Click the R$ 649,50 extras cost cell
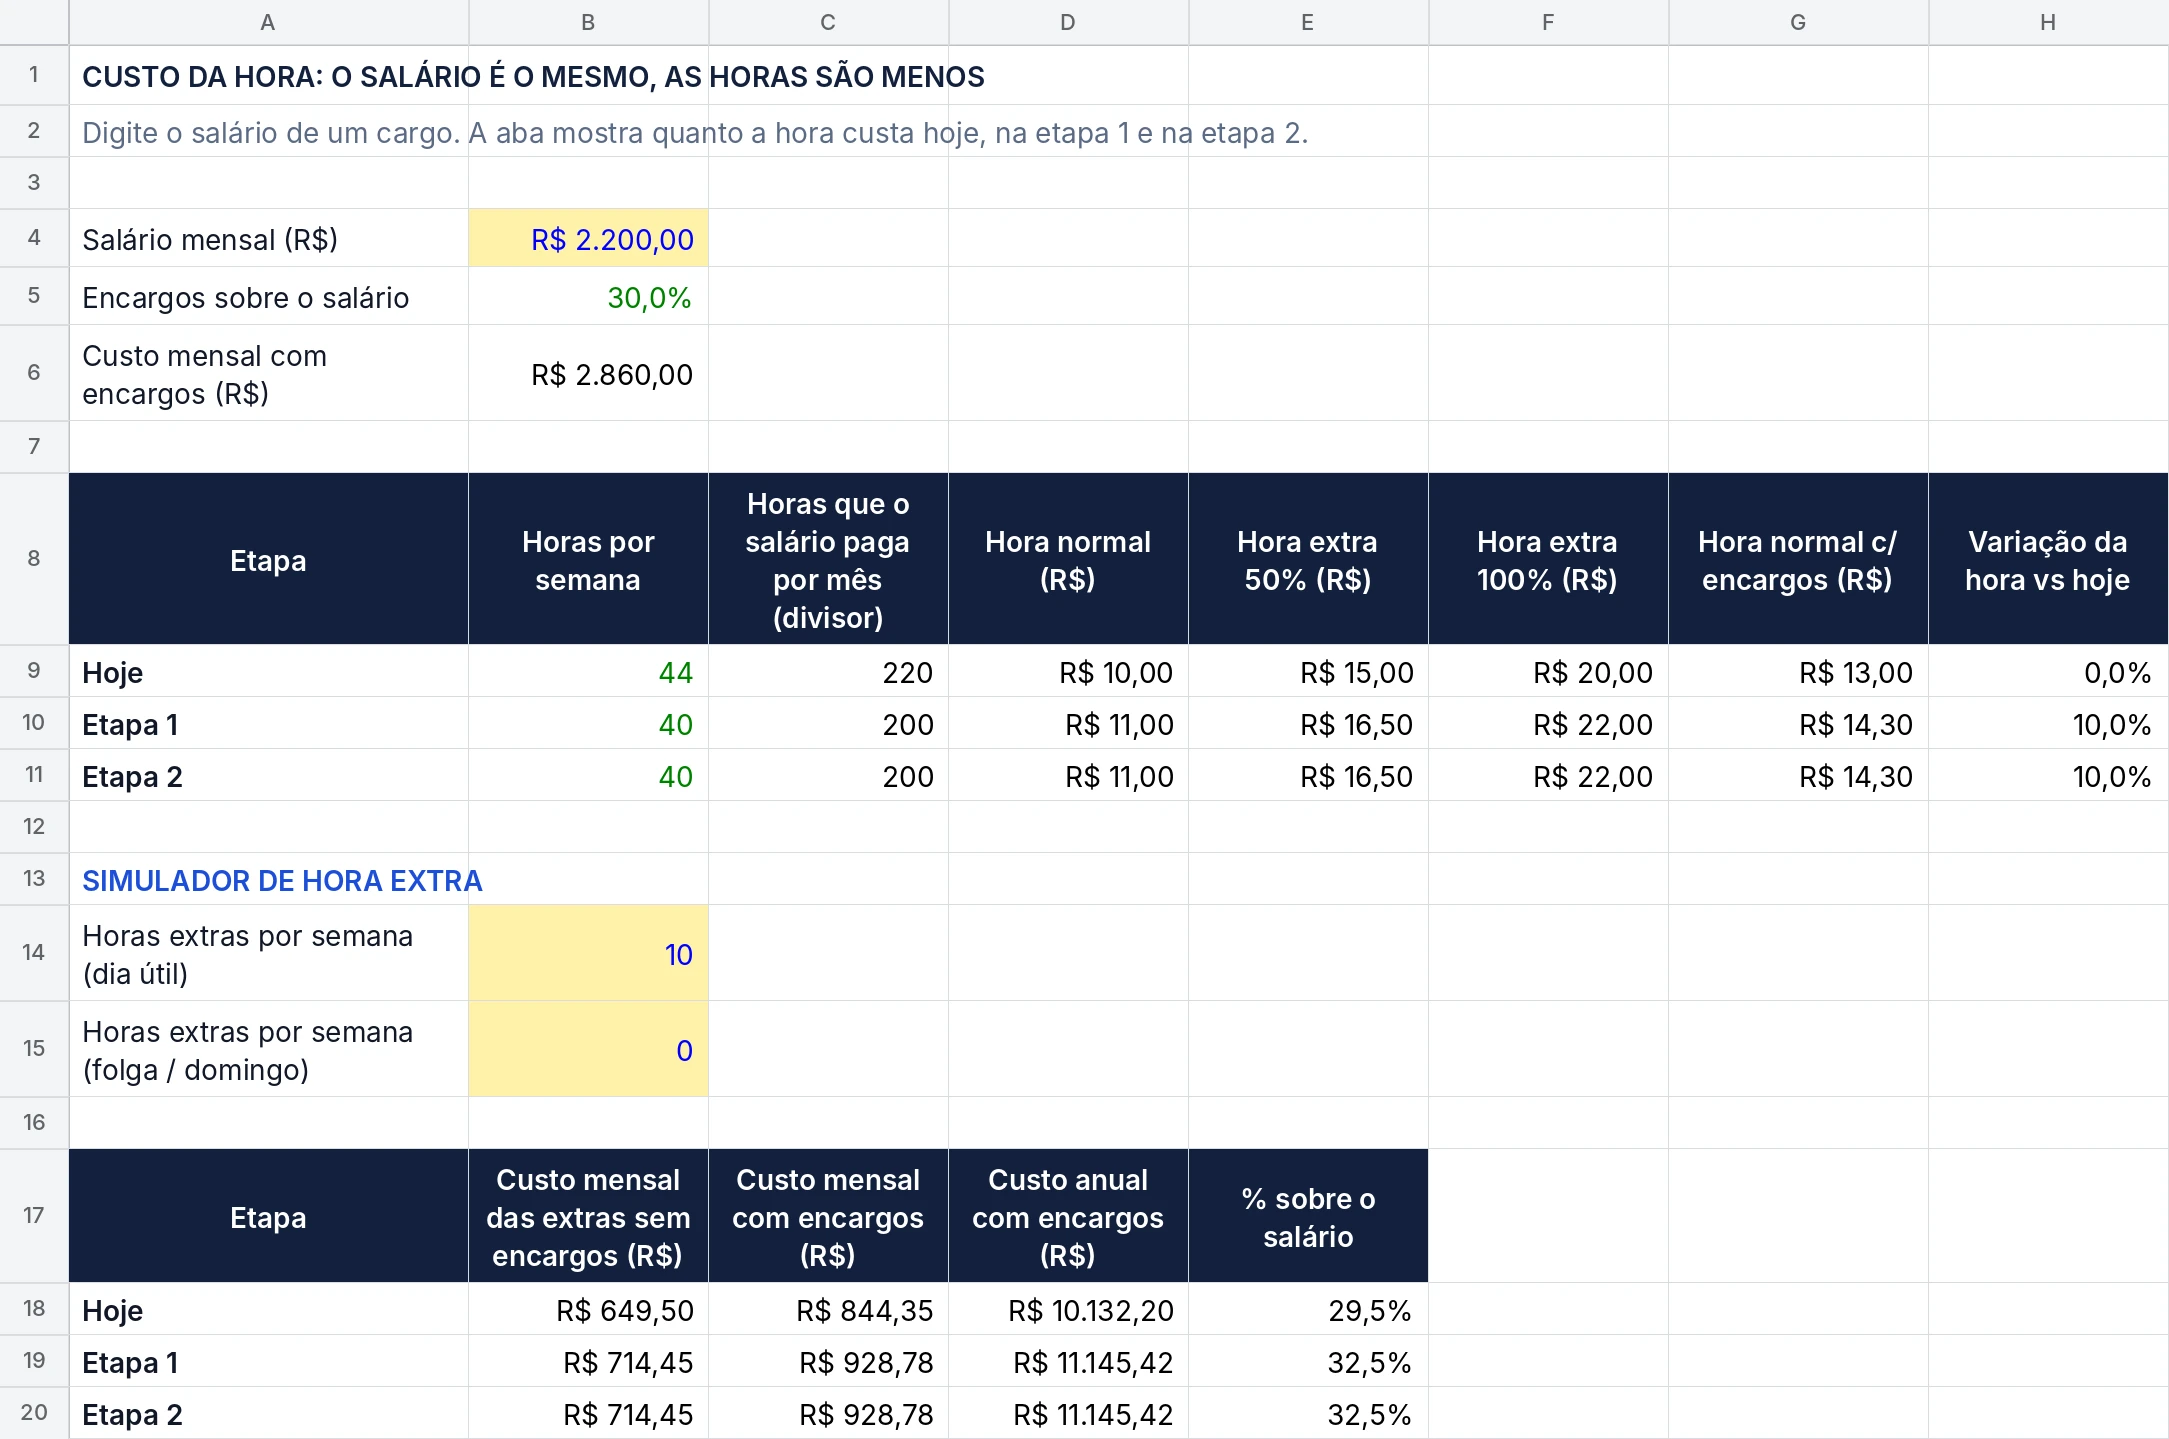Viewport: 2169px width, 1439px height. (x=588, y=1309)
